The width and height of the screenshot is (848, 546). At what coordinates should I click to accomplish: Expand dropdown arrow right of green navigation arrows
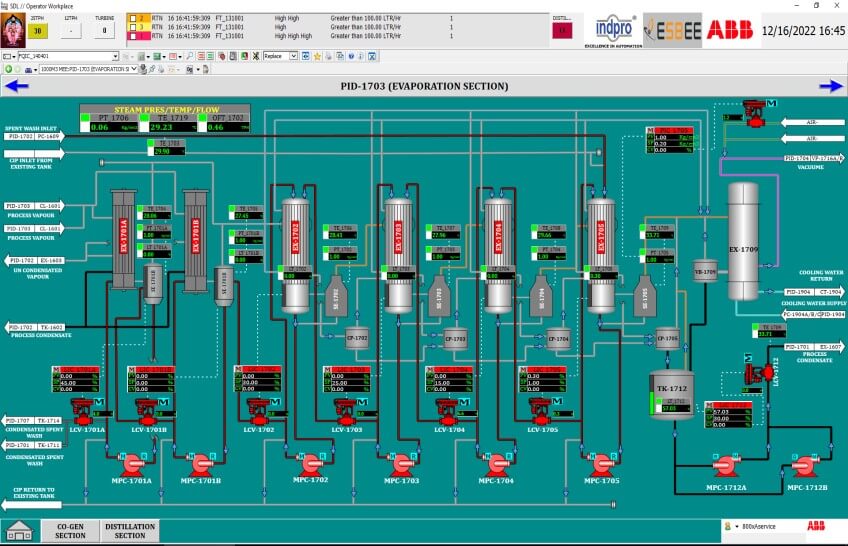[35, 69]
